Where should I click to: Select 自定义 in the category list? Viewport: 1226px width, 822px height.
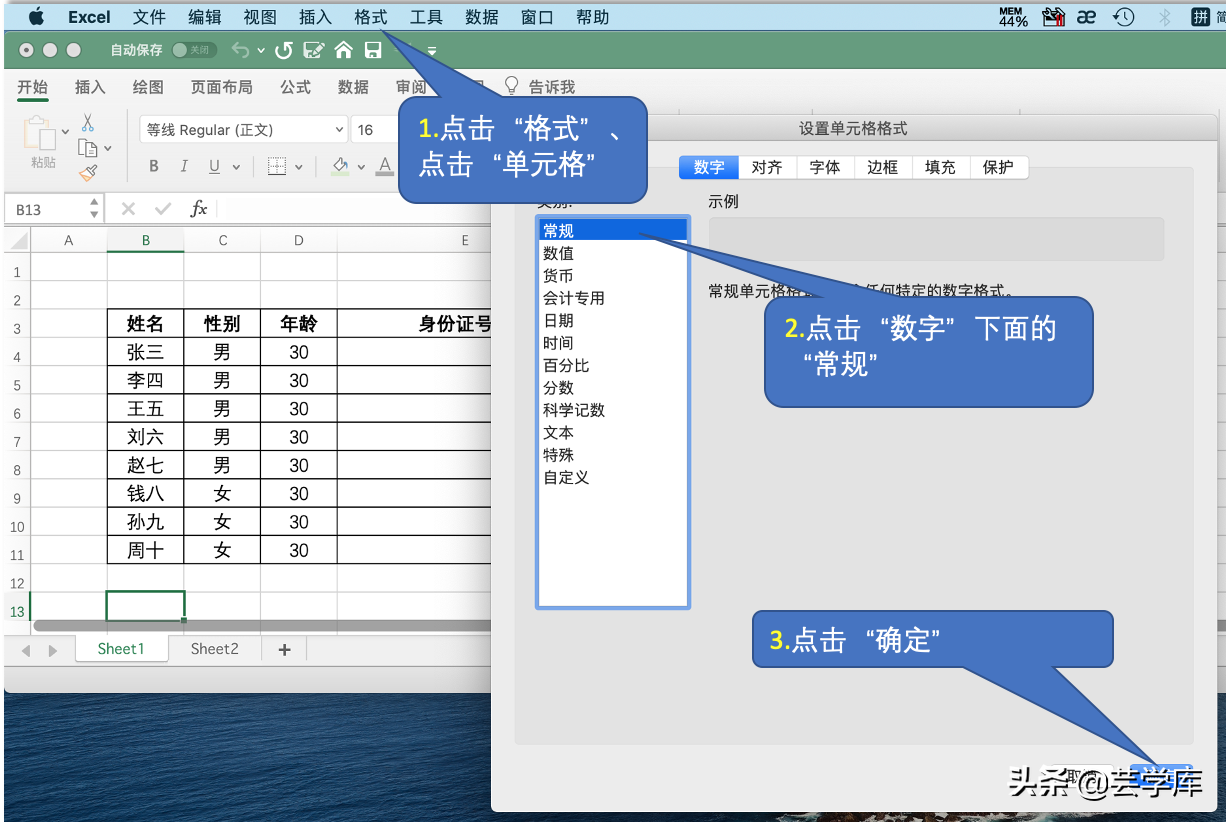613,478
